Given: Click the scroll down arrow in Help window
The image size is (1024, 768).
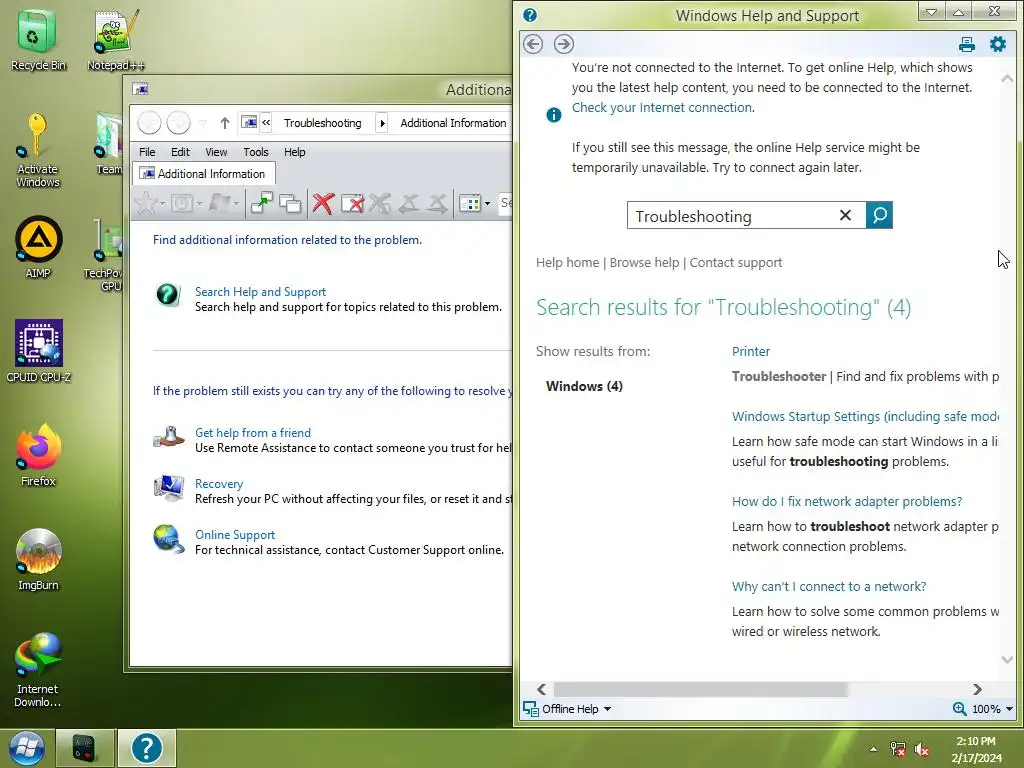Looking at the screenshot, I should click(1007, 660).
